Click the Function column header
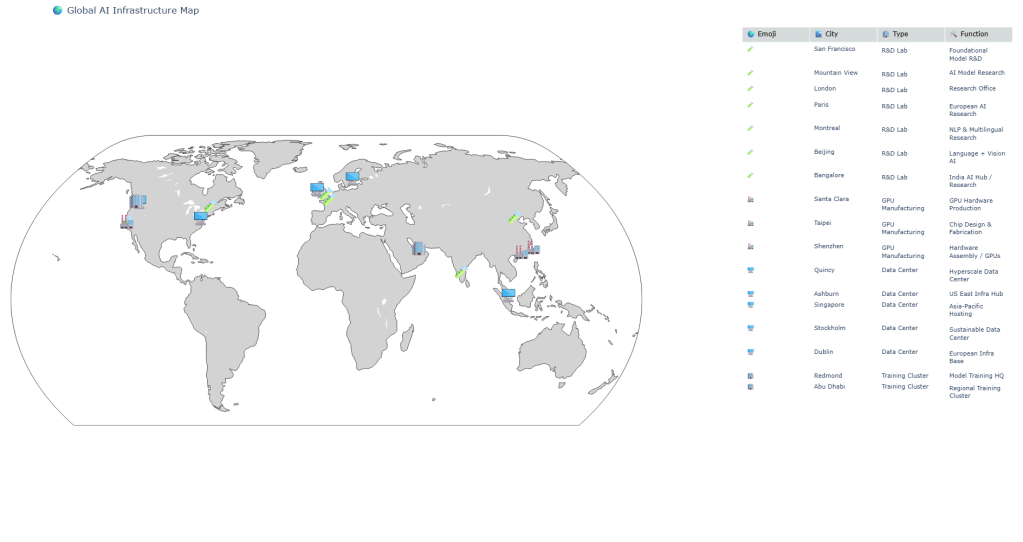 (977, 34)
